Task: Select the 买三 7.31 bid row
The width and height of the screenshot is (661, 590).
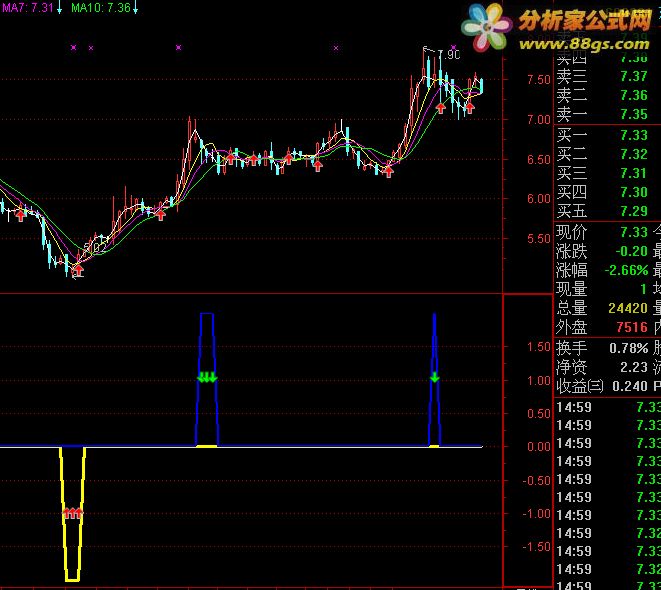Action: (602, 173)
